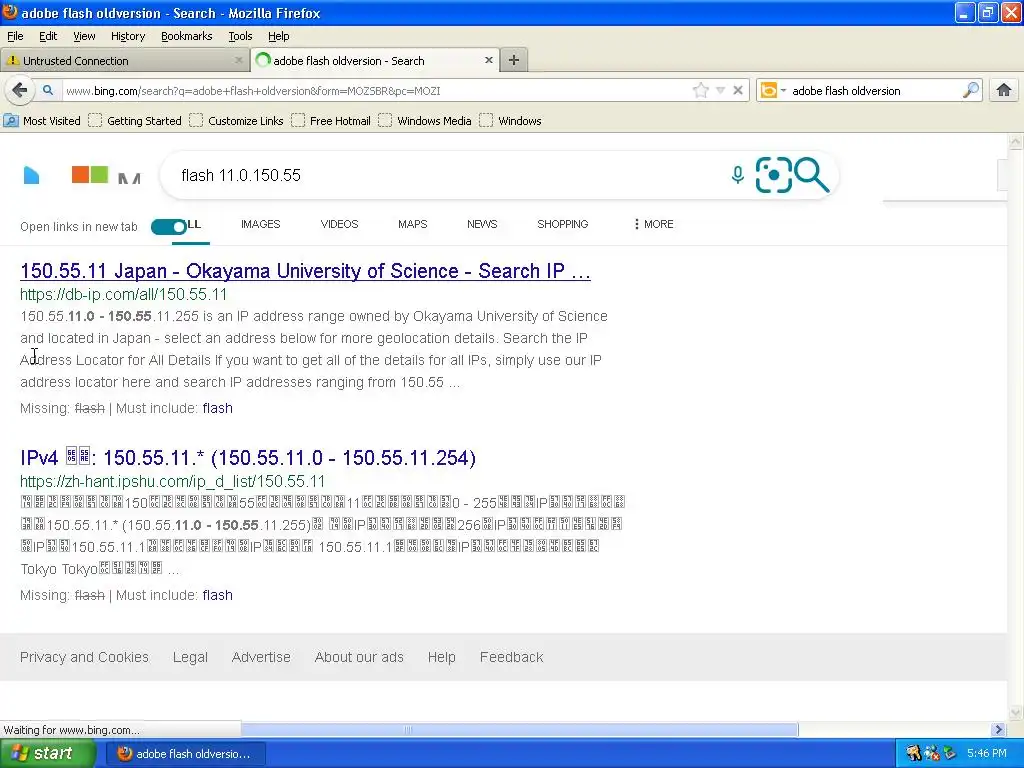
Task: Open the Help footer link
Action: point(441,657)
